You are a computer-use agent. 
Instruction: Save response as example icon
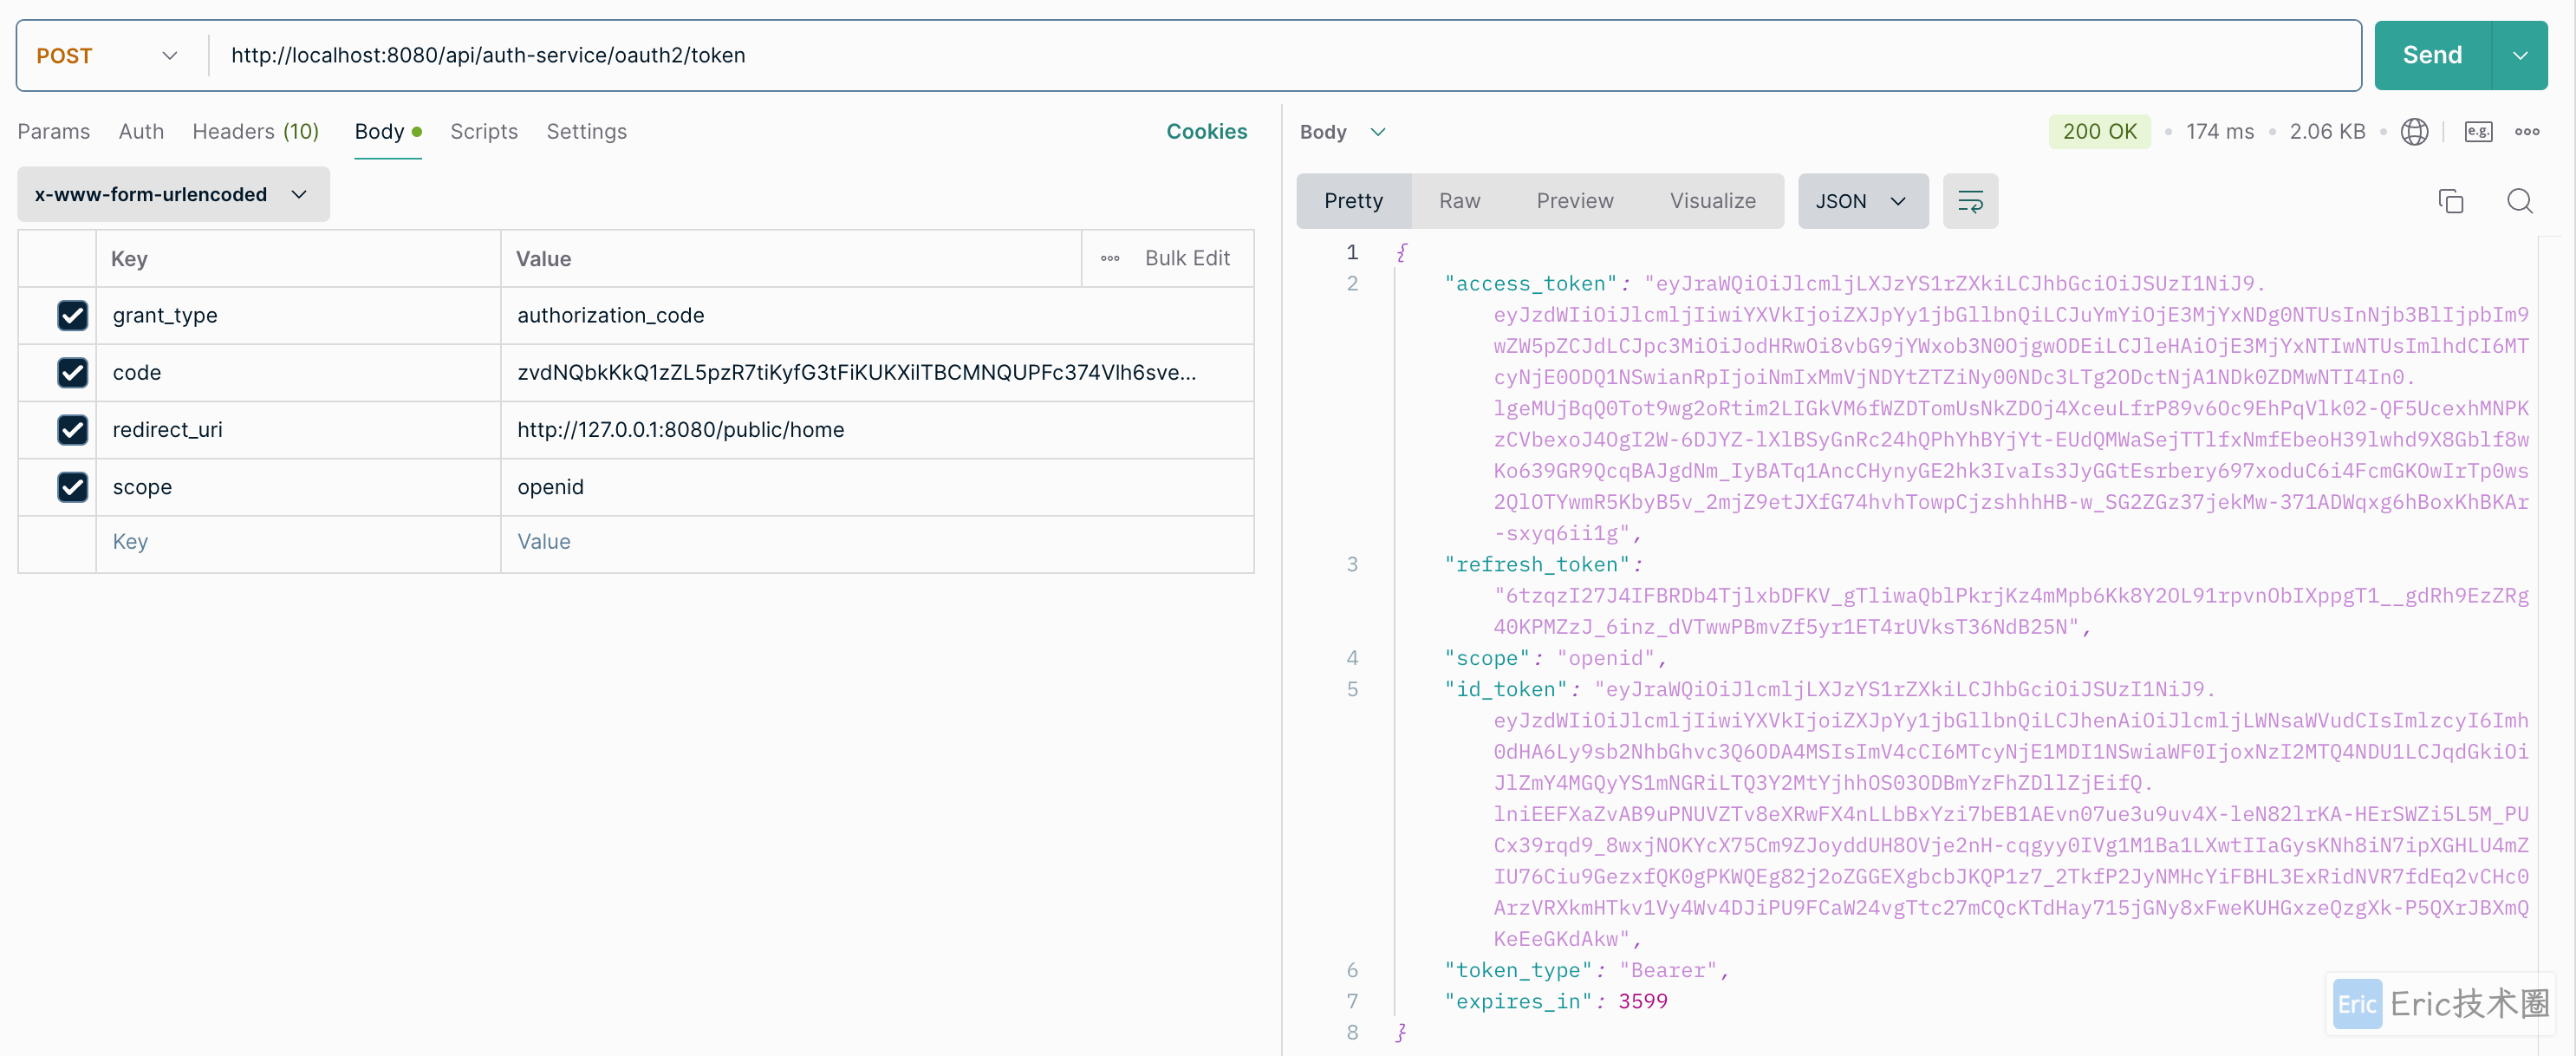click(2478, 132)
